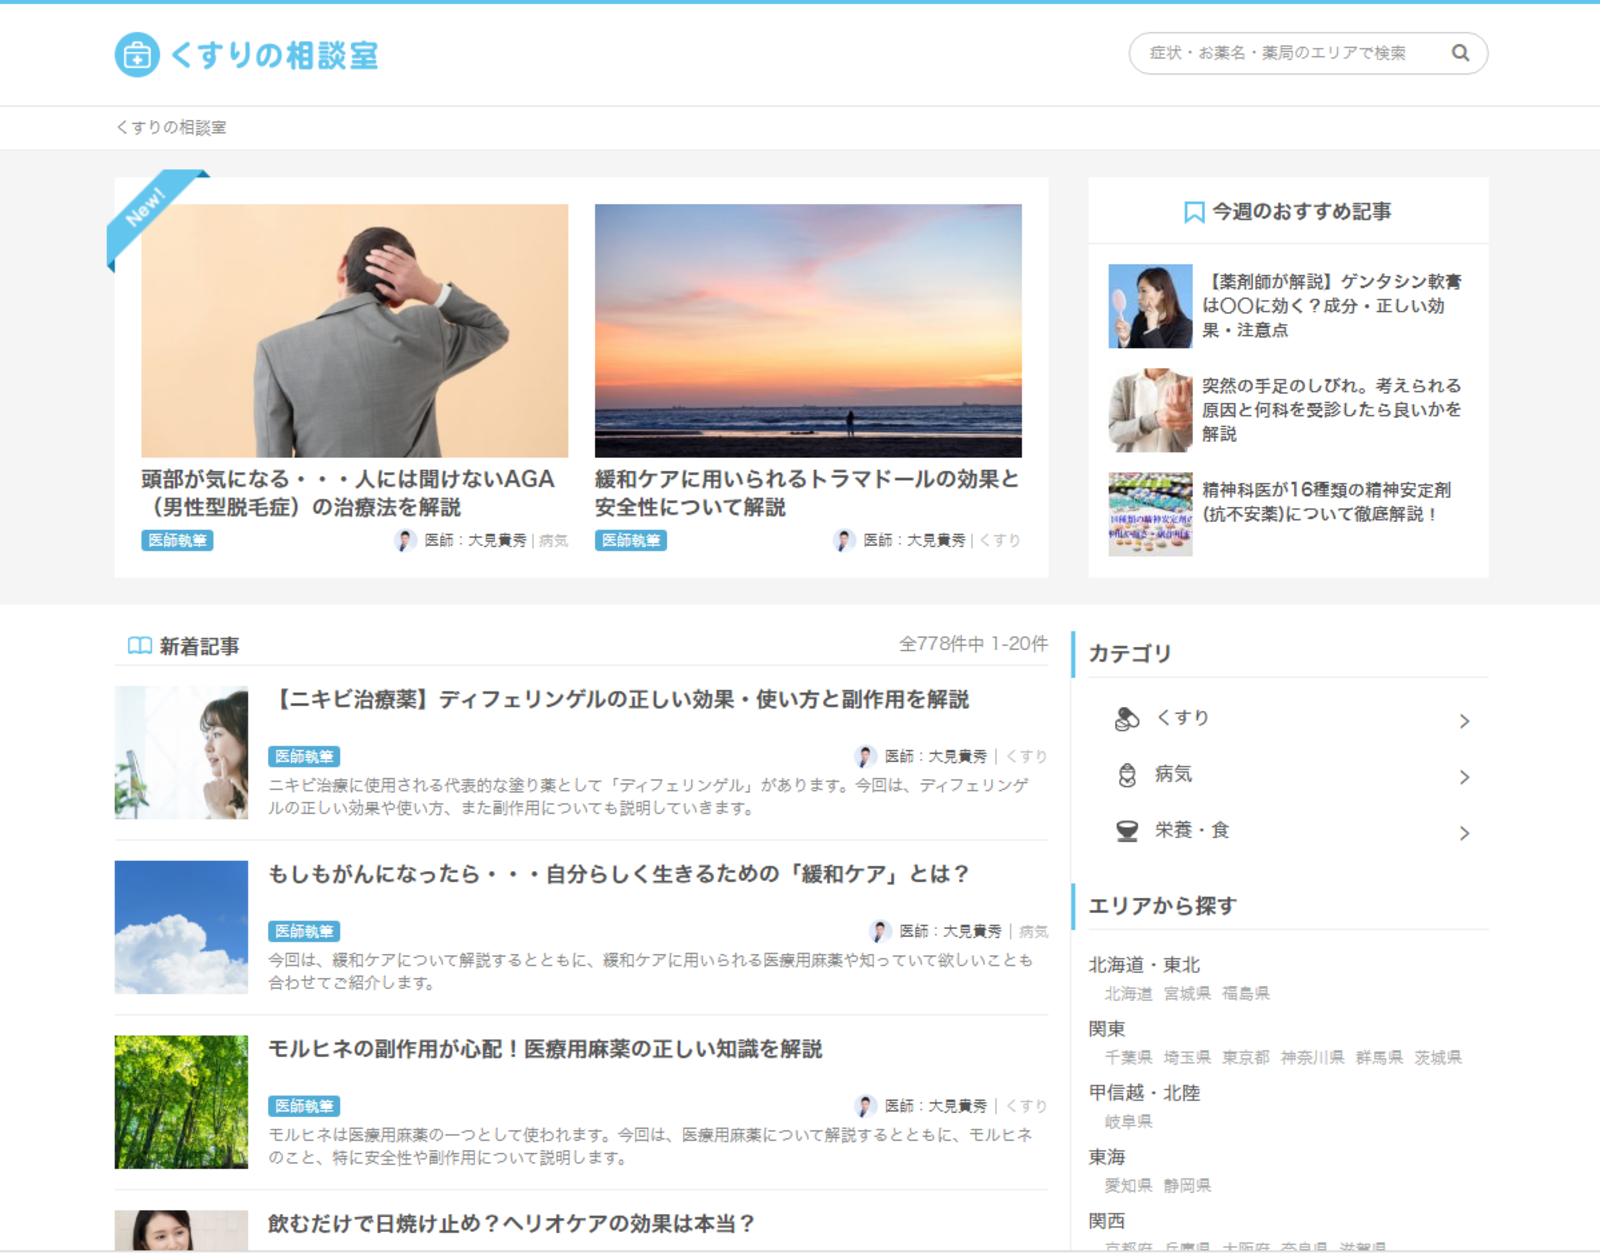Click doctor avatar on Tramadol article
The image size is (1600, 1253).
point(844,540)
